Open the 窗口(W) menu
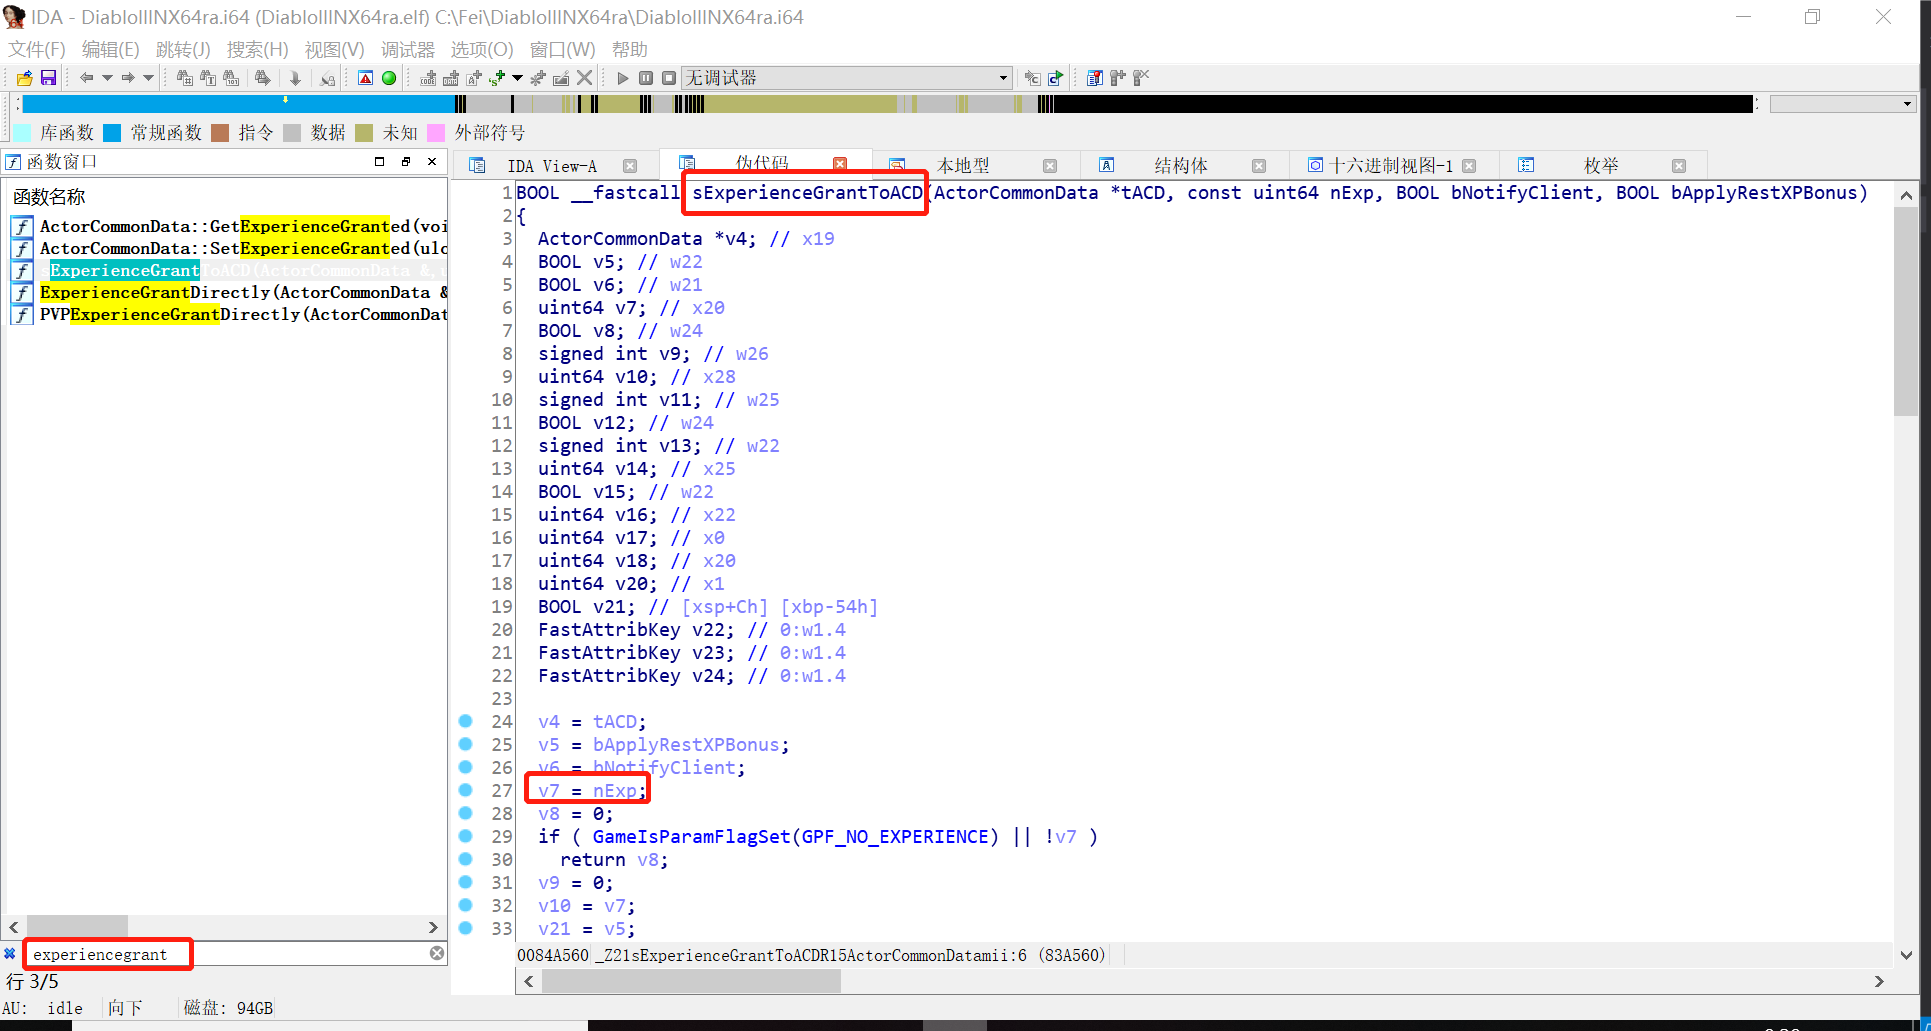Viewport: 1931px width, 1031px height. tap(562, 49)
